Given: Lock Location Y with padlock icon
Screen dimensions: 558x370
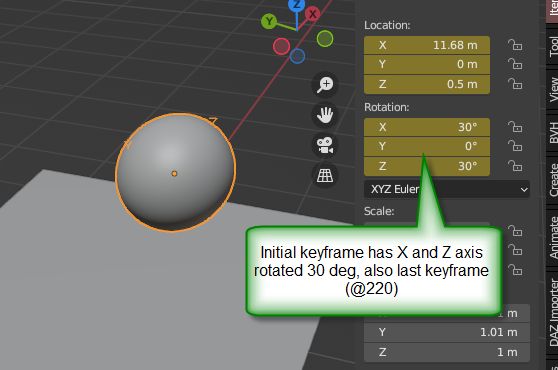Looking at the screenshot, I should pyautogui.click(x=515, y=64).
